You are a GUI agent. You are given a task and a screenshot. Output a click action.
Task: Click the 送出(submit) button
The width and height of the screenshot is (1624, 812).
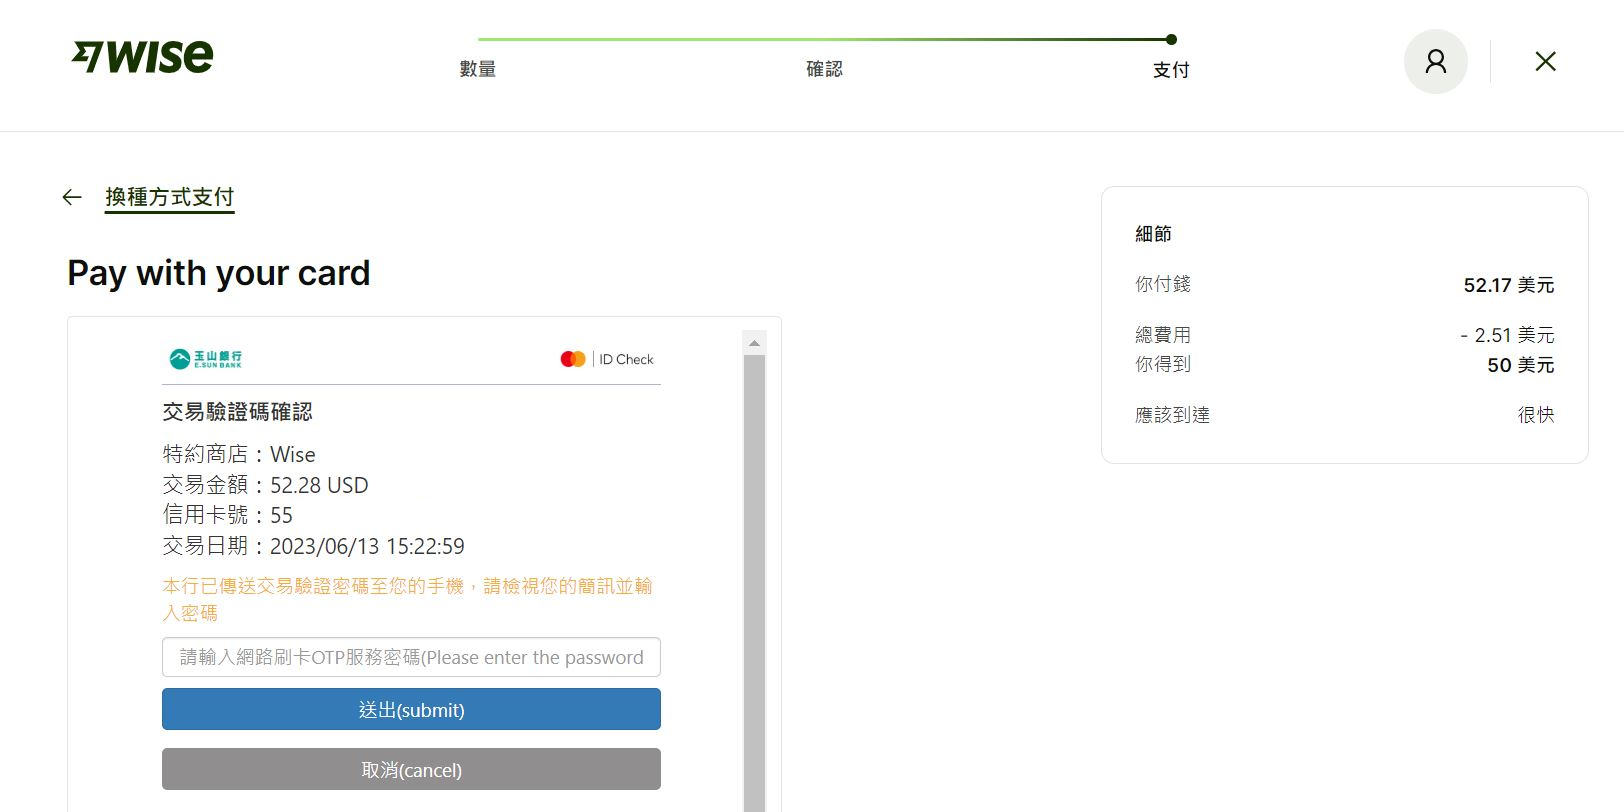click(411, 709)
